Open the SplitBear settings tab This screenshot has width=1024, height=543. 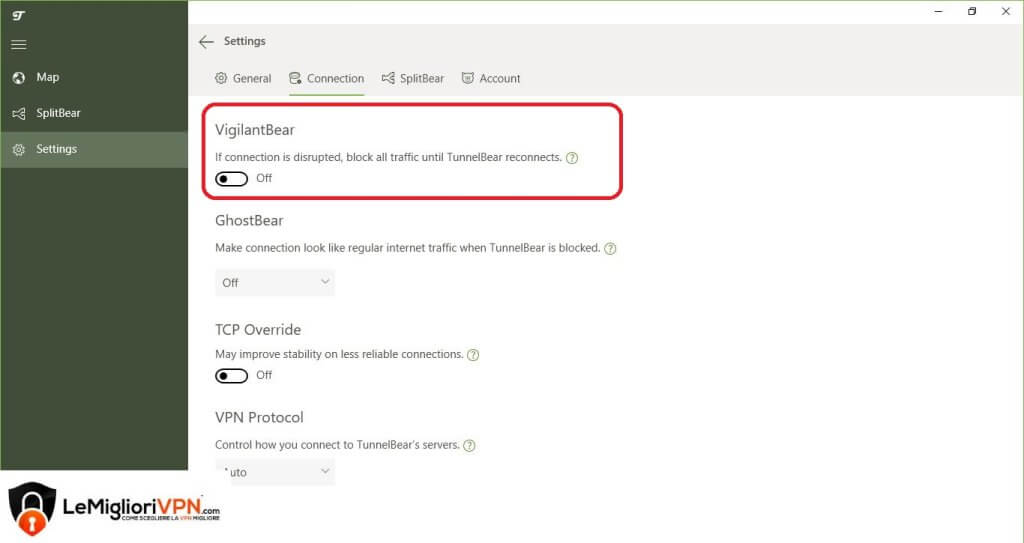pyautogui.click(x=413, y=78)
